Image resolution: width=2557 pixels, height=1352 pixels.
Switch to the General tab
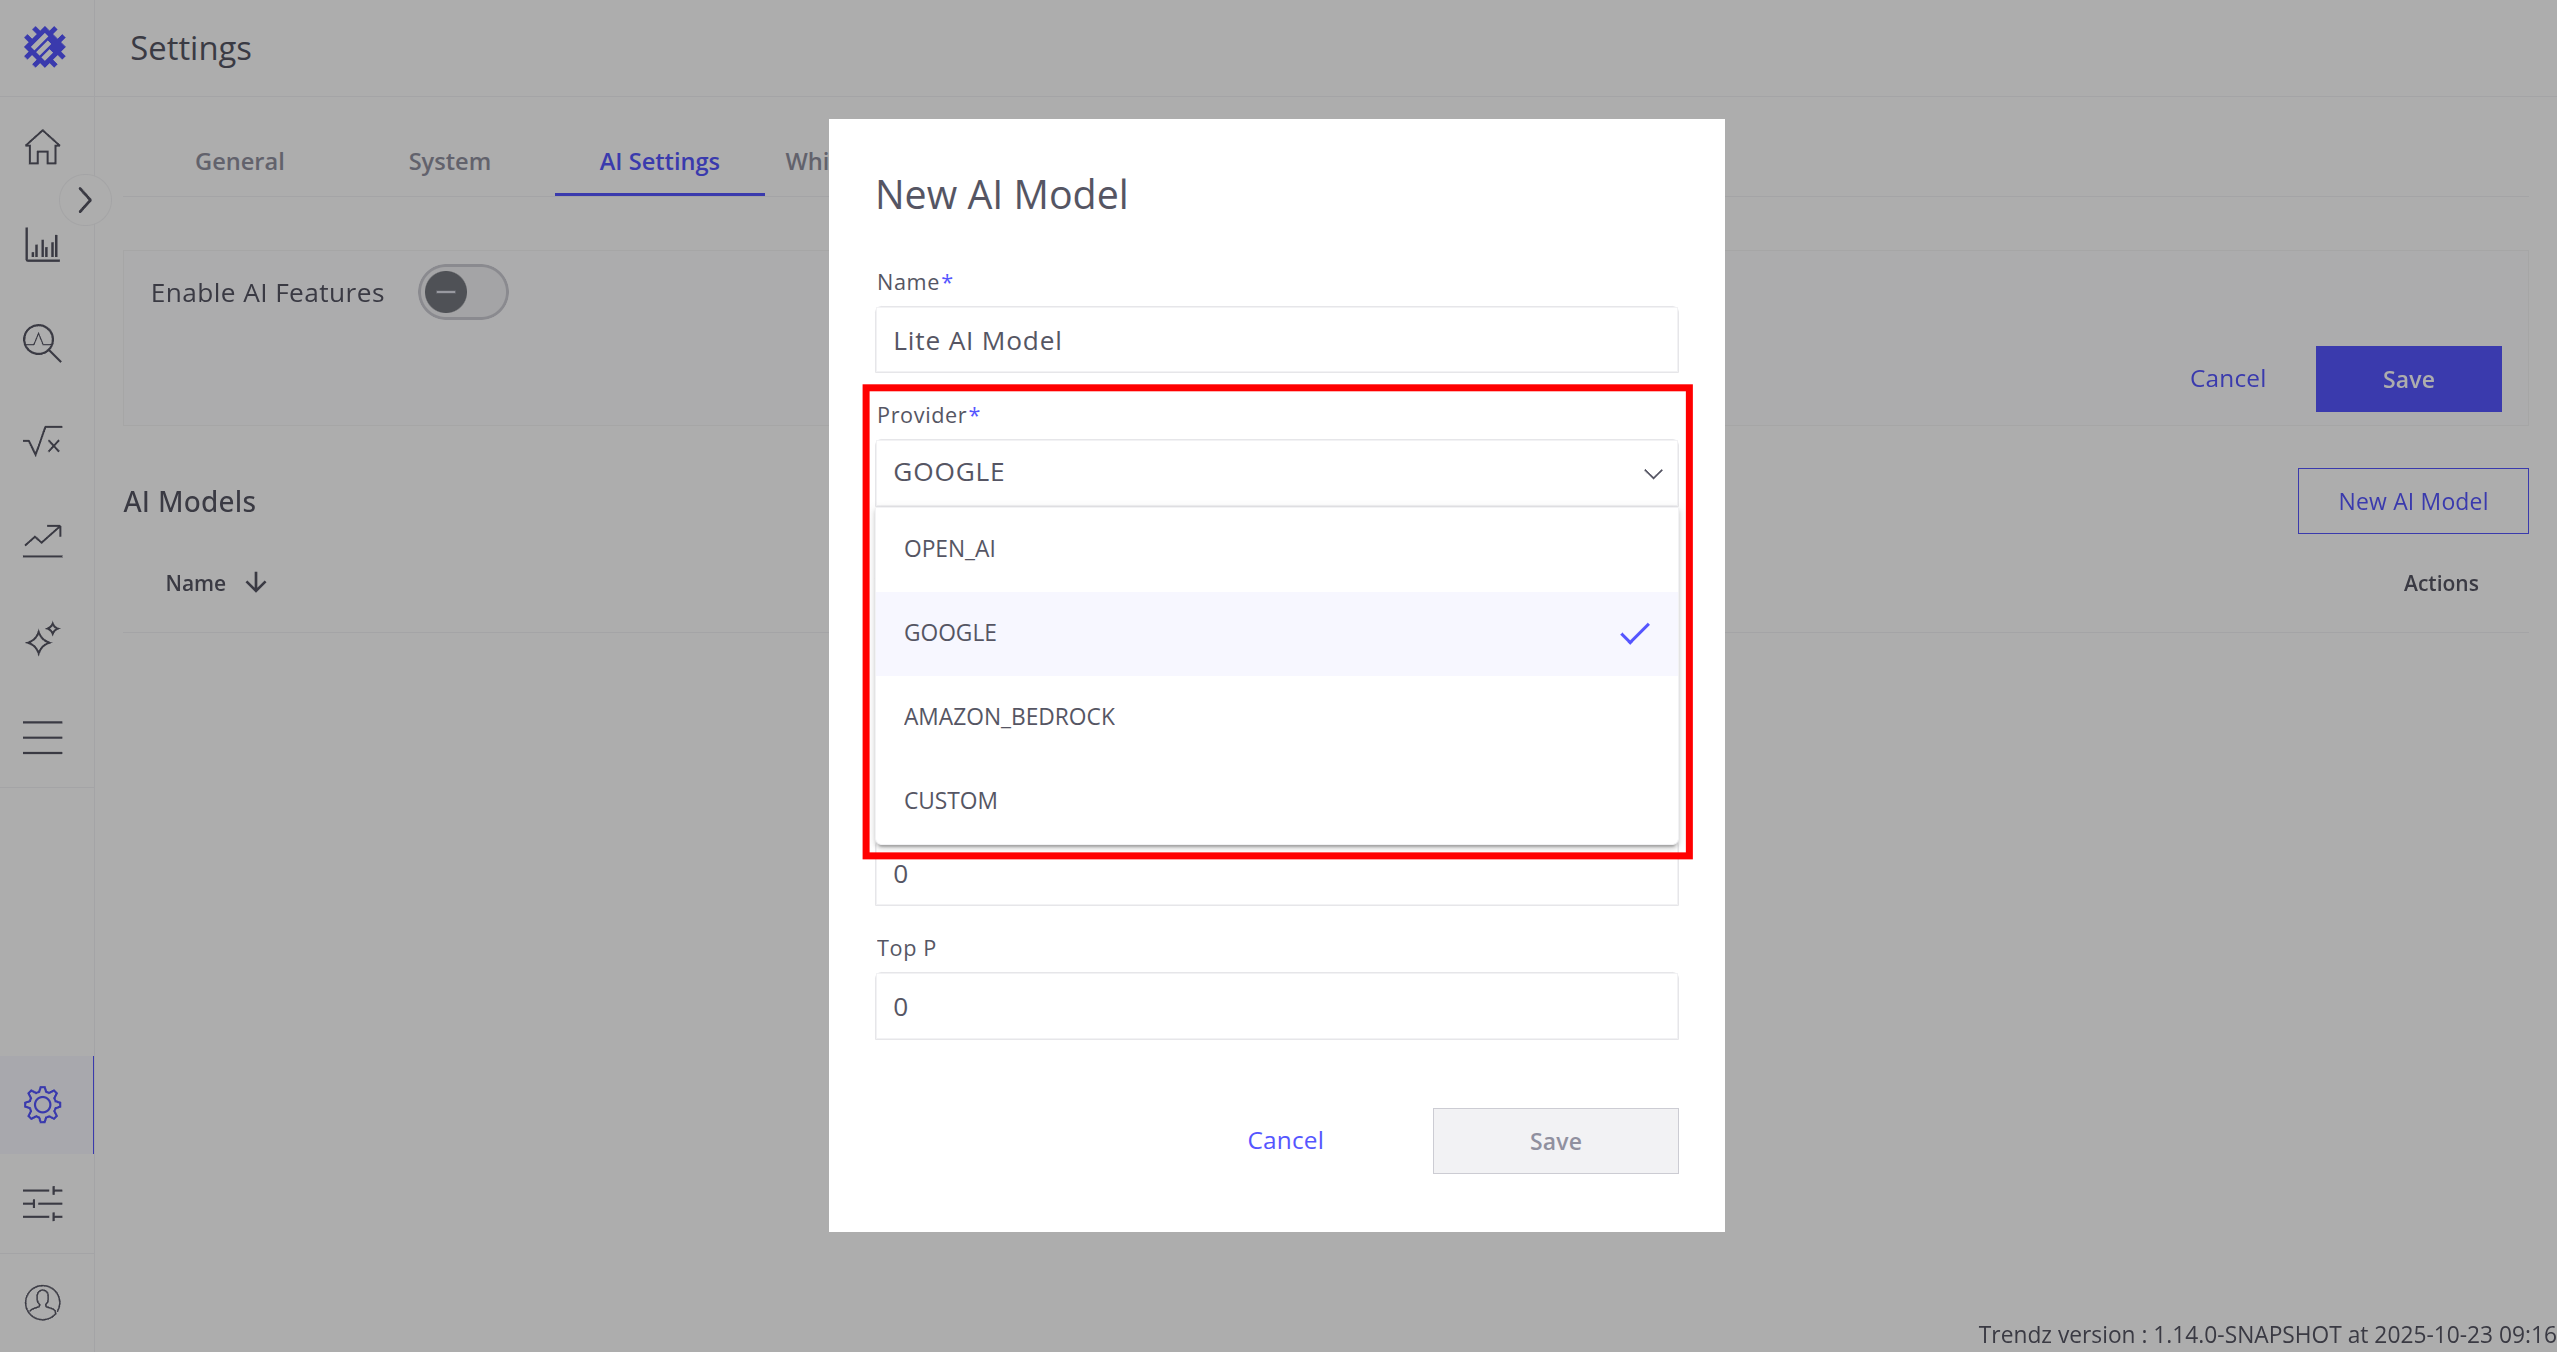click(239, 162)
